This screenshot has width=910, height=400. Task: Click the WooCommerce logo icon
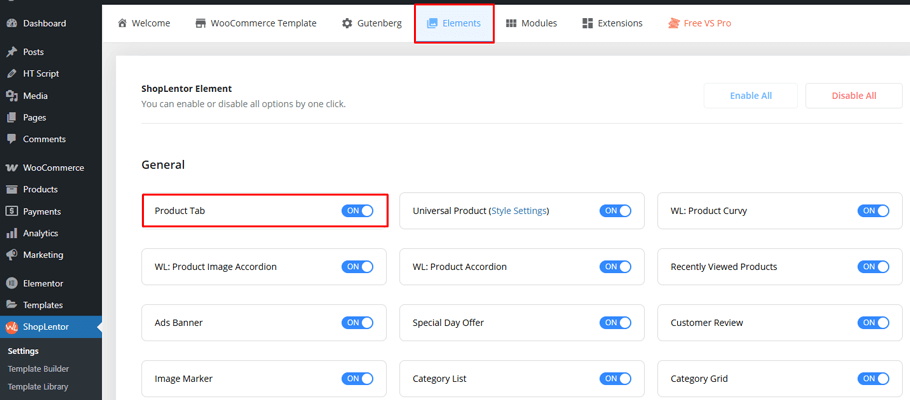(11, 168)
